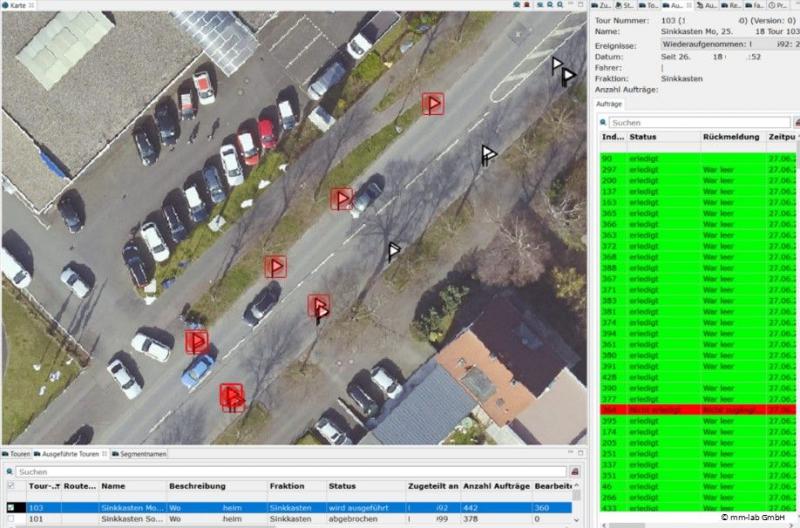Sort orders by the Rückmeldung column header
Viewport: 800px width, 528px height.
click(x=730, y=136)
